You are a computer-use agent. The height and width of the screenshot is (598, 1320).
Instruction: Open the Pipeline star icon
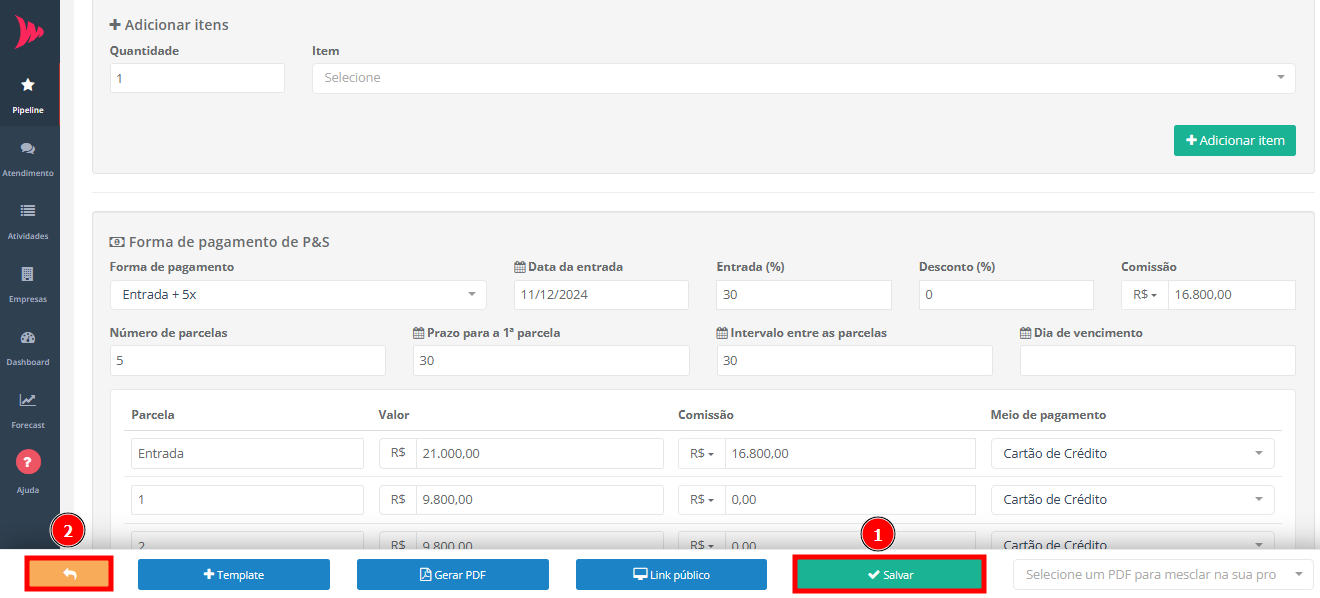tap(28, 86)
